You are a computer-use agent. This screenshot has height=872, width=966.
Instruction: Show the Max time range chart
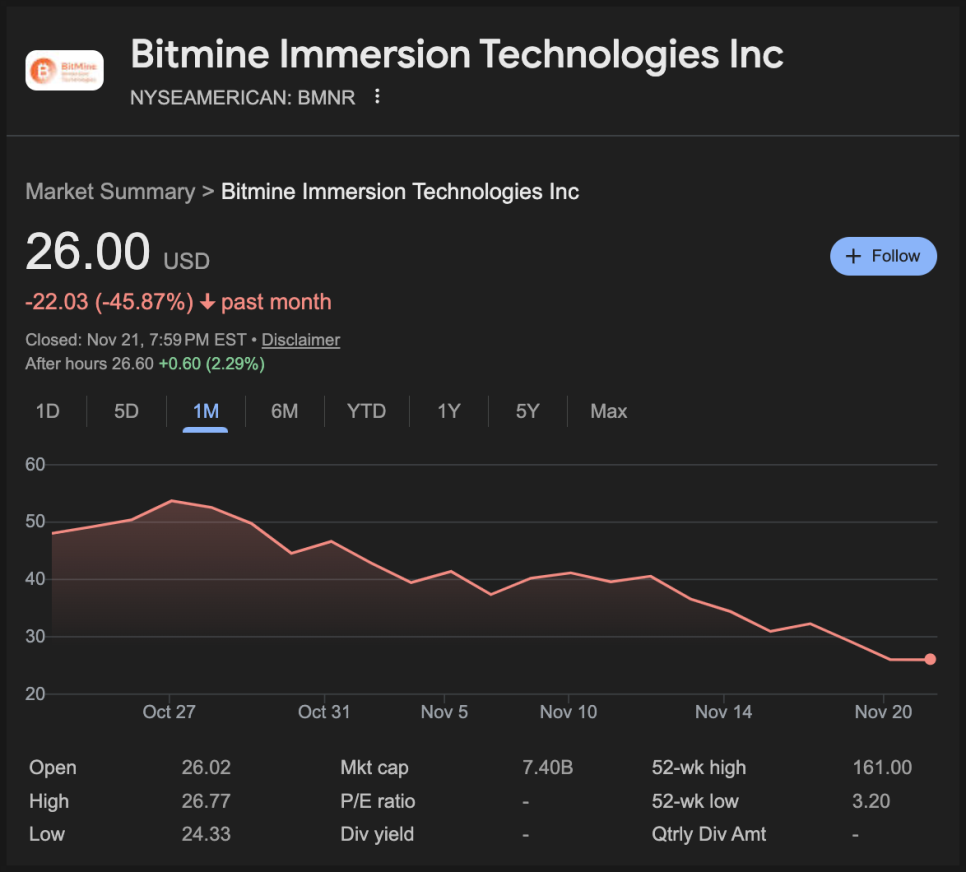click(608, 411)
